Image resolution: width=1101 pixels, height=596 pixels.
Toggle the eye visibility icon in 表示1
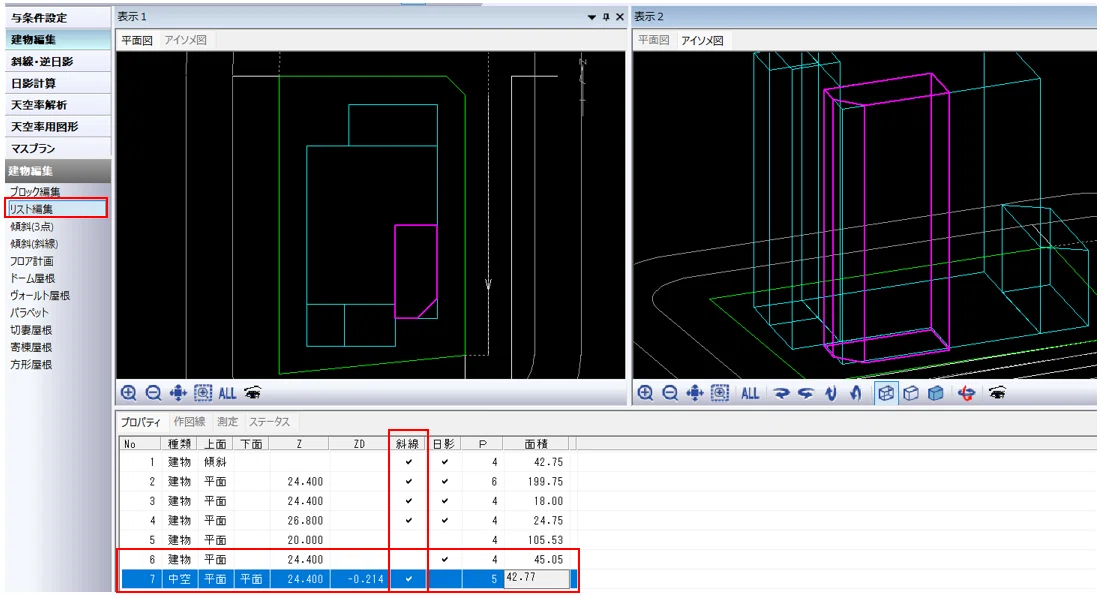(x=253, y=392)
